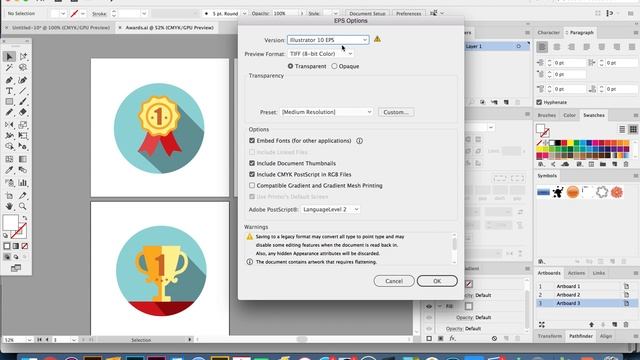Open the zoom level 52% dropdown

tap(29, 340)
